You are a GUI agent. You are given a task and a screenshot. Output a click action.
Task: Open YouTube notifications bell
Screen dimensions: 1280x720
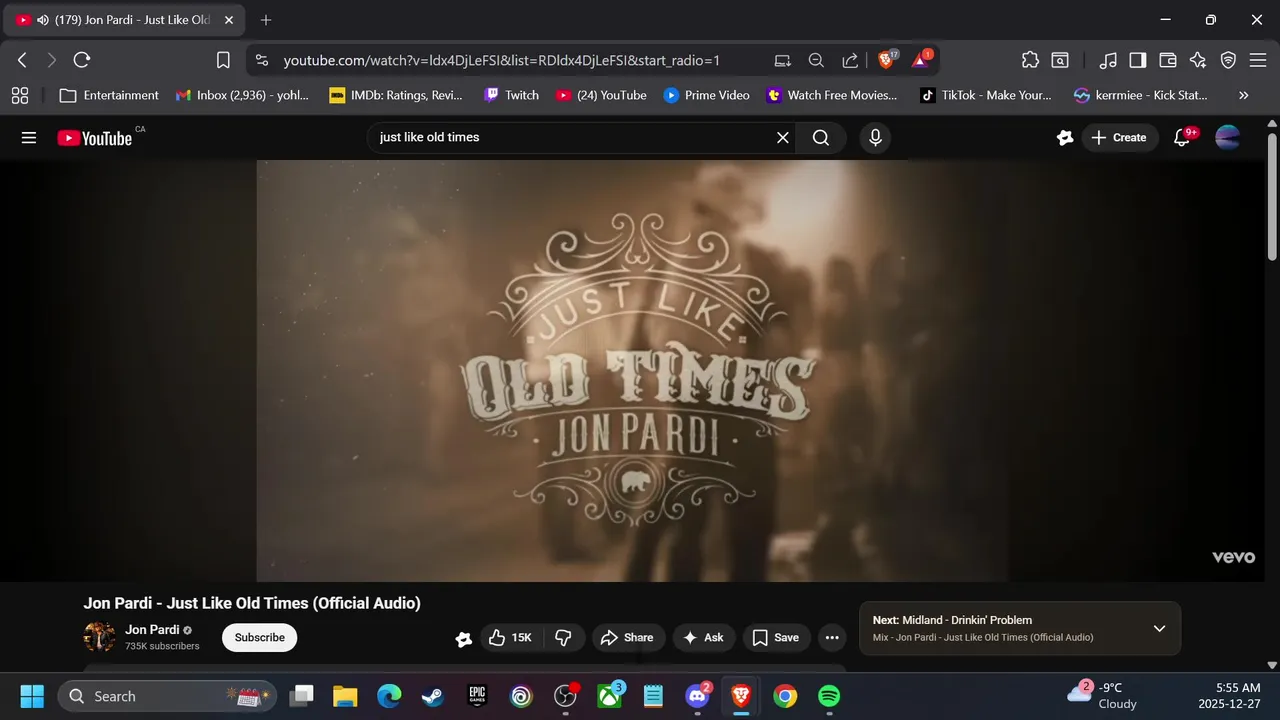(x=1182, y=138)
